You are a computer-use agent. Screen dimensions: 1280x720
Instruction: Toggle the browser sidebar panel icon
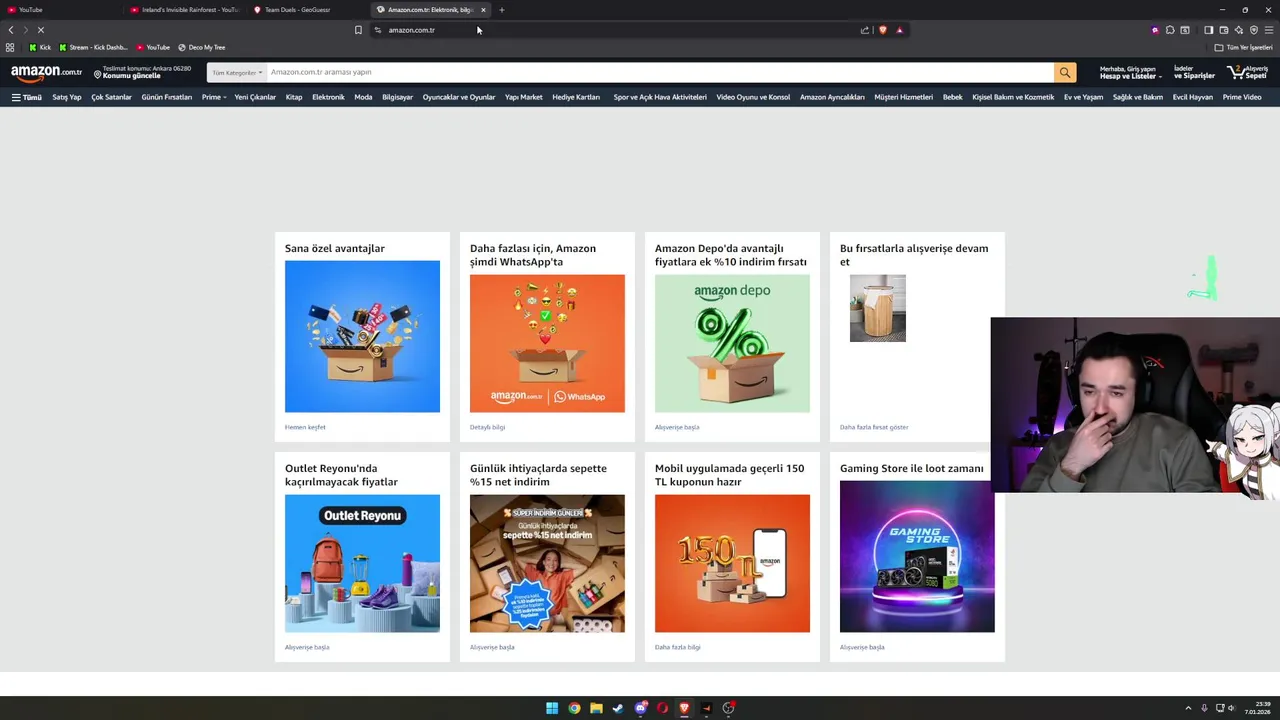(x=1208, y=30)
